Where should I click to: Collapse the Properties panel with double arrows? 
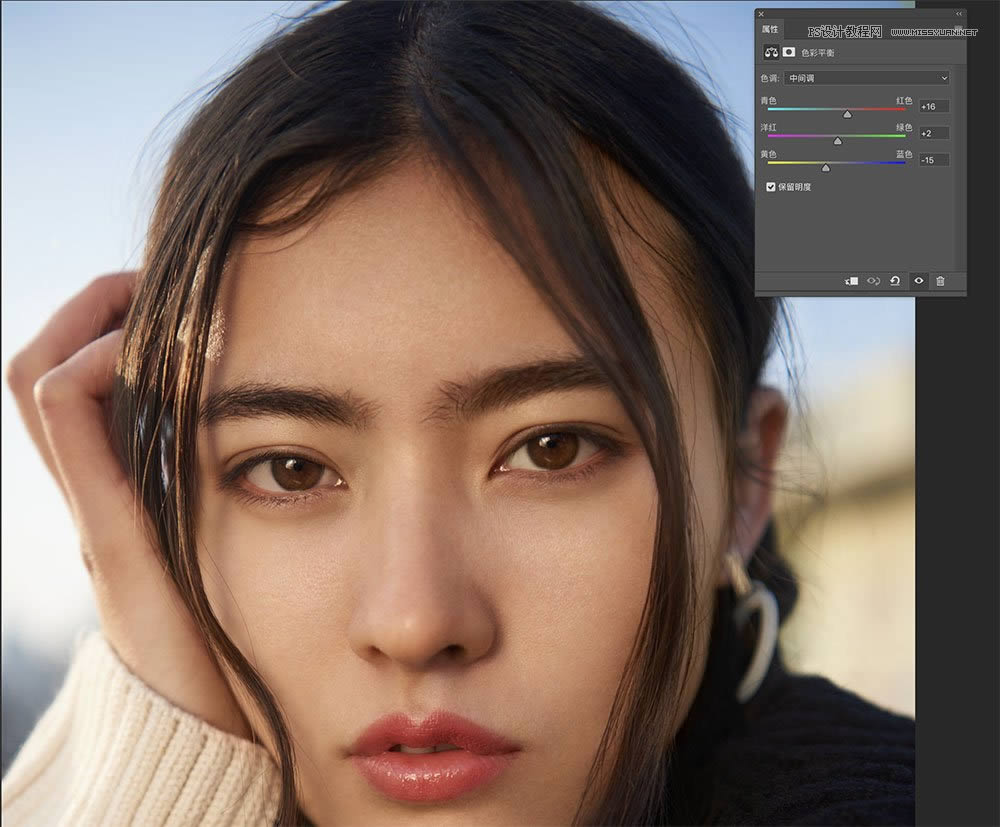tap(959, 13)
